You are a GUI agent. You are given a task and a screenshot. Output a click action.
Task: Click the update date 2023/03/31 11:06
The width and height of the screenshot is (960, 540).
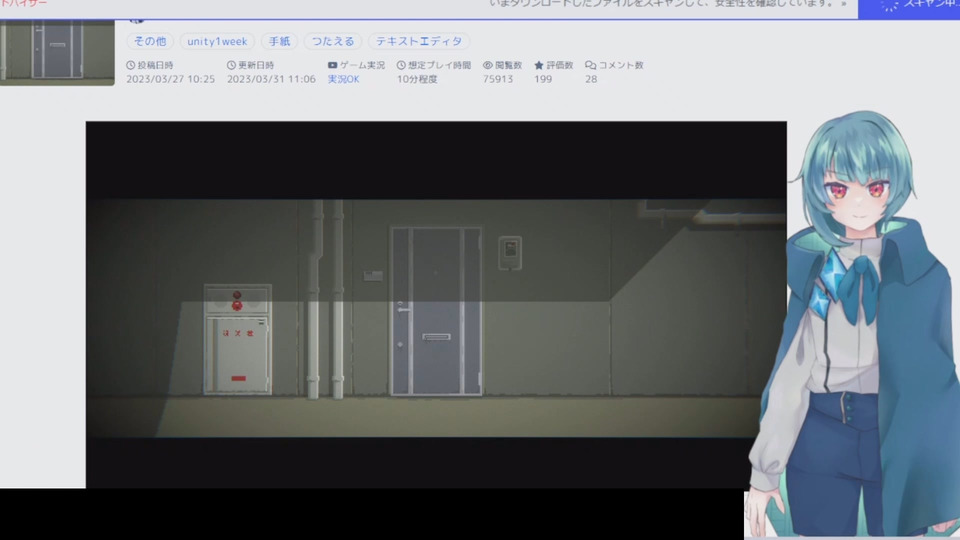pos(271,79)
